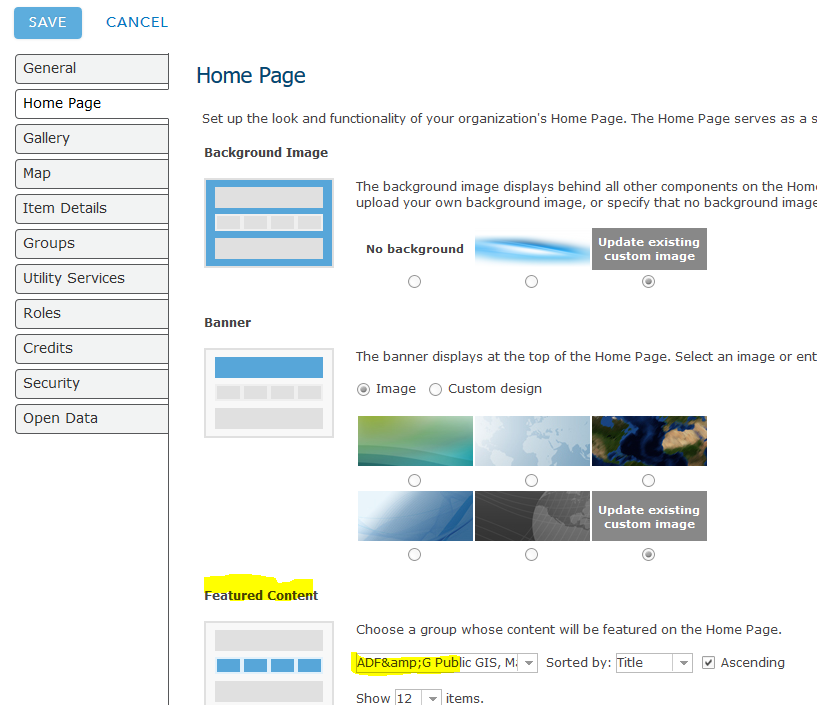Click the dark gray globe banner thumbnail

(x=532, y=516)
